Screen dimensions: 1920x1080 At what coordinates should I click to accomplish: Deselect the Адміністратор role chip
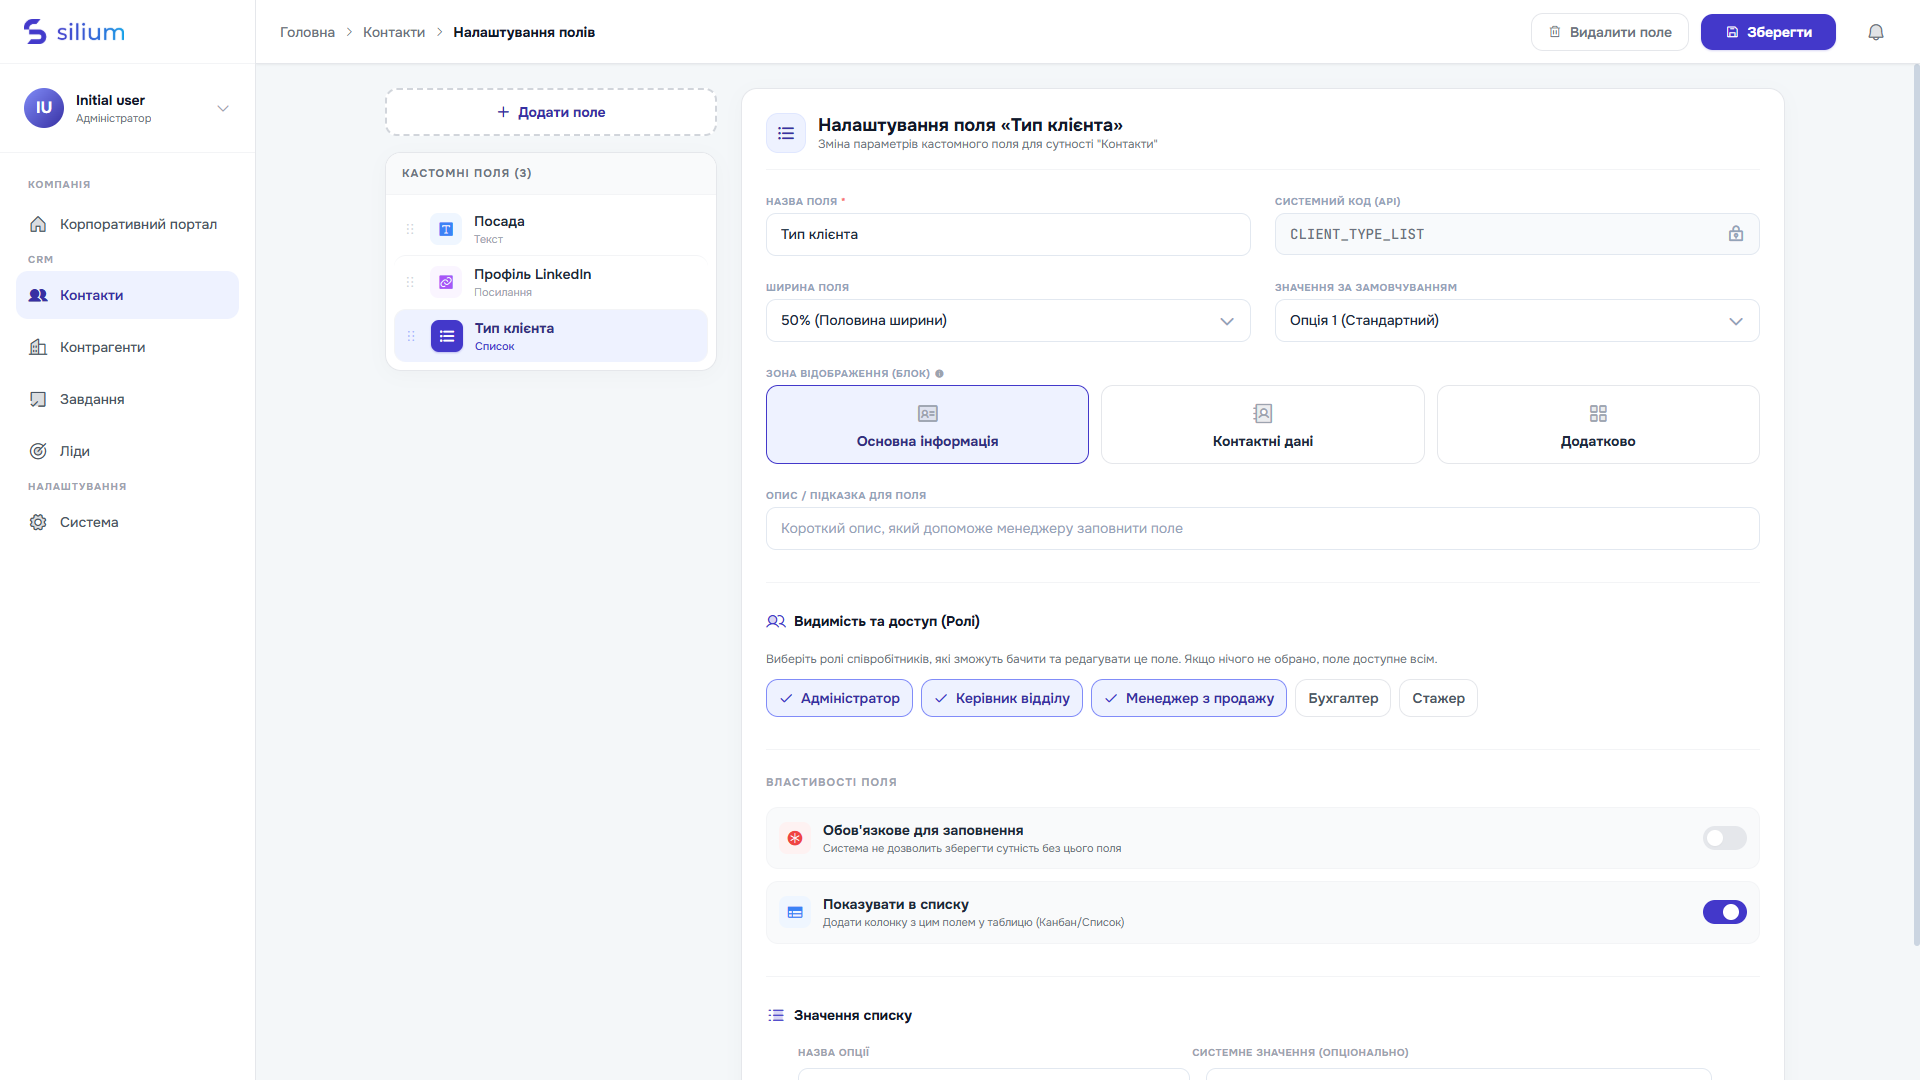click(839, 698)
